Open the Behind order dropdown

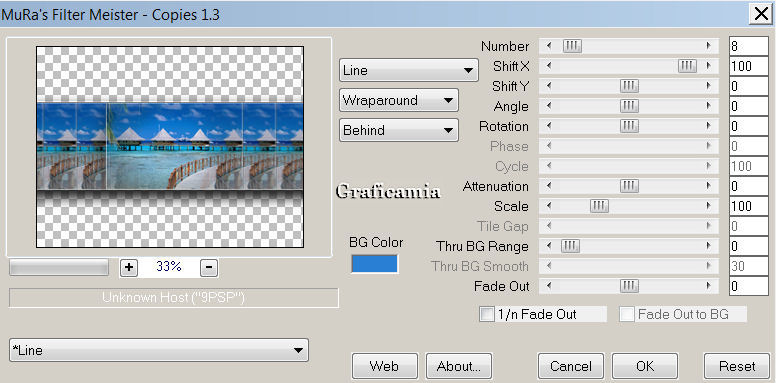(x=399, y=131)
